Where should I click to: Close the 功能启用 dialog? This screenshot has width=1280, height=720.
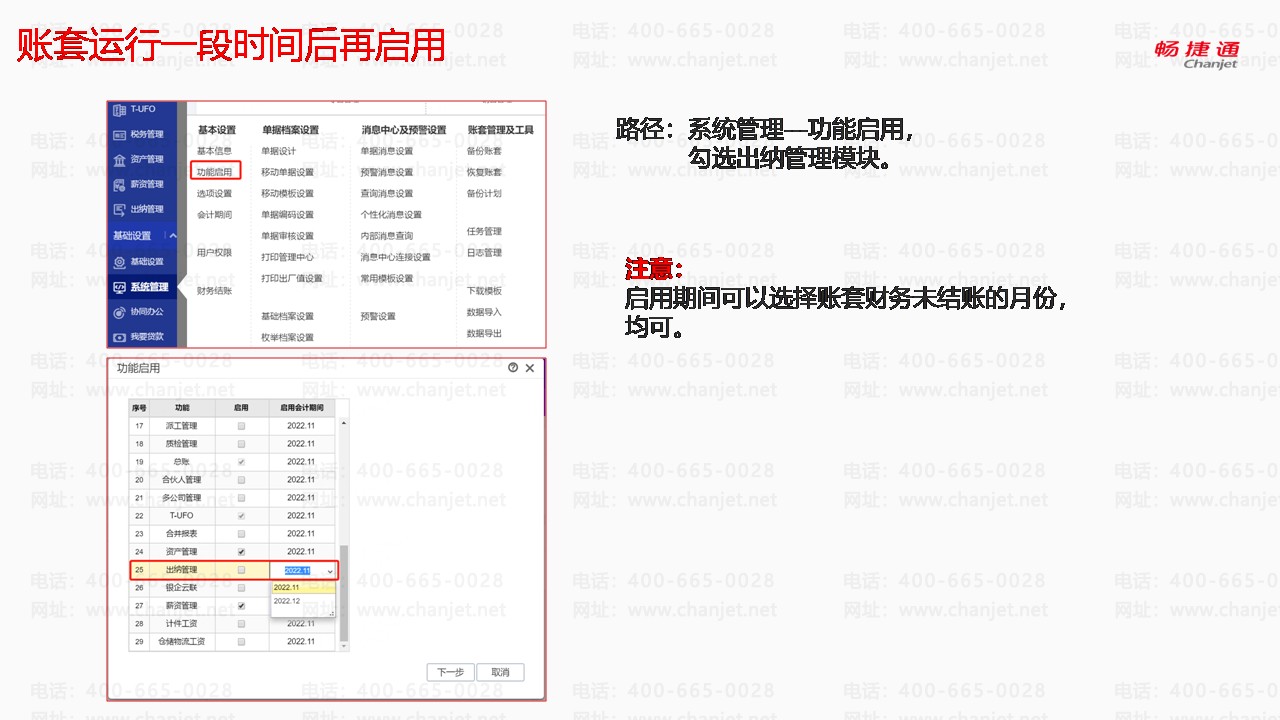point(530,368)
